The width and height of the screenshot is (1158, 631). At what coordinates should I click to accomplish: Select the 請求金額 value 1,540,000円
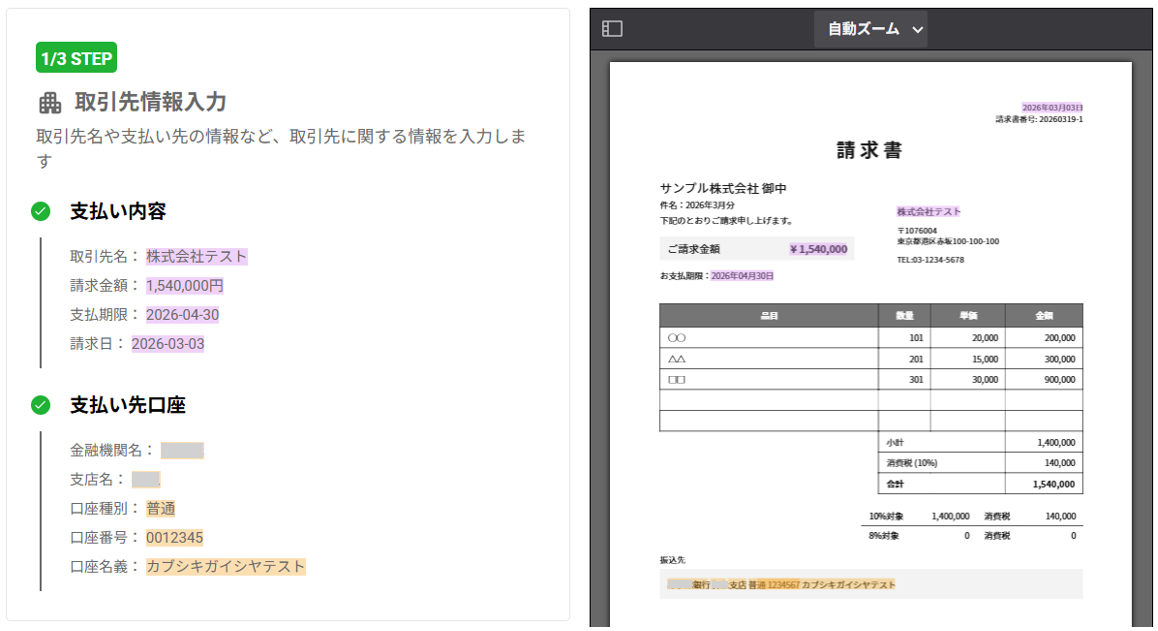[x=185, y=285]
